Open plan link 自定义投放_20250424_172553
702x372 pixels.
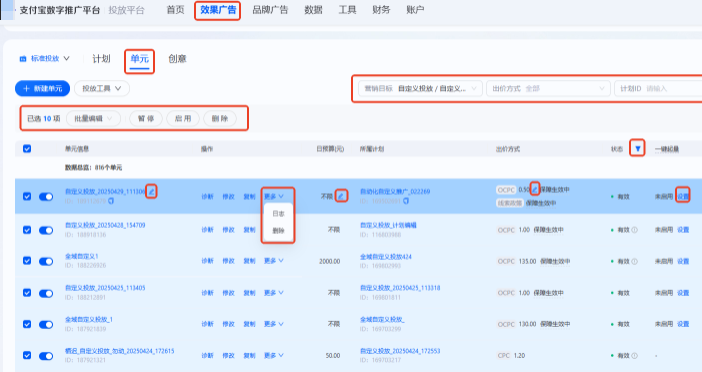coord(400,351)
